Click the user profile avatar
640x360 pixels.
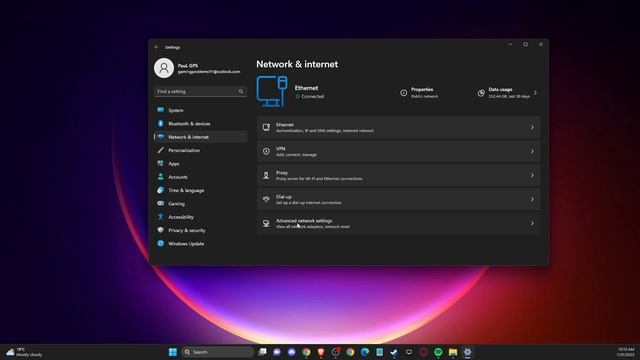click(x=164, y=68)
